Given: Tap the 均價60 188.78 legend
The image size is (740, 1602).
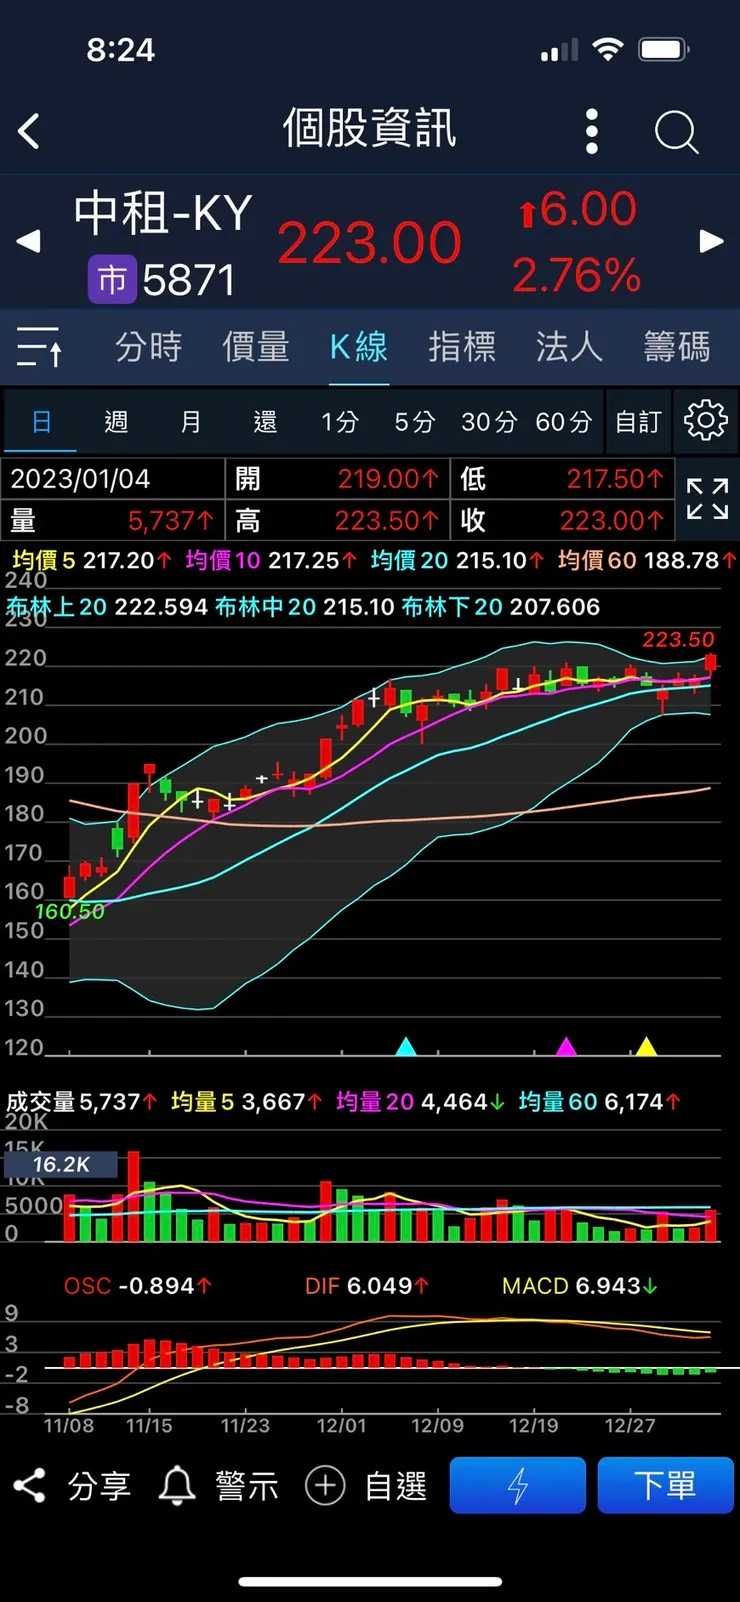Looking at the screenshot, I should (x=648, y=560).
